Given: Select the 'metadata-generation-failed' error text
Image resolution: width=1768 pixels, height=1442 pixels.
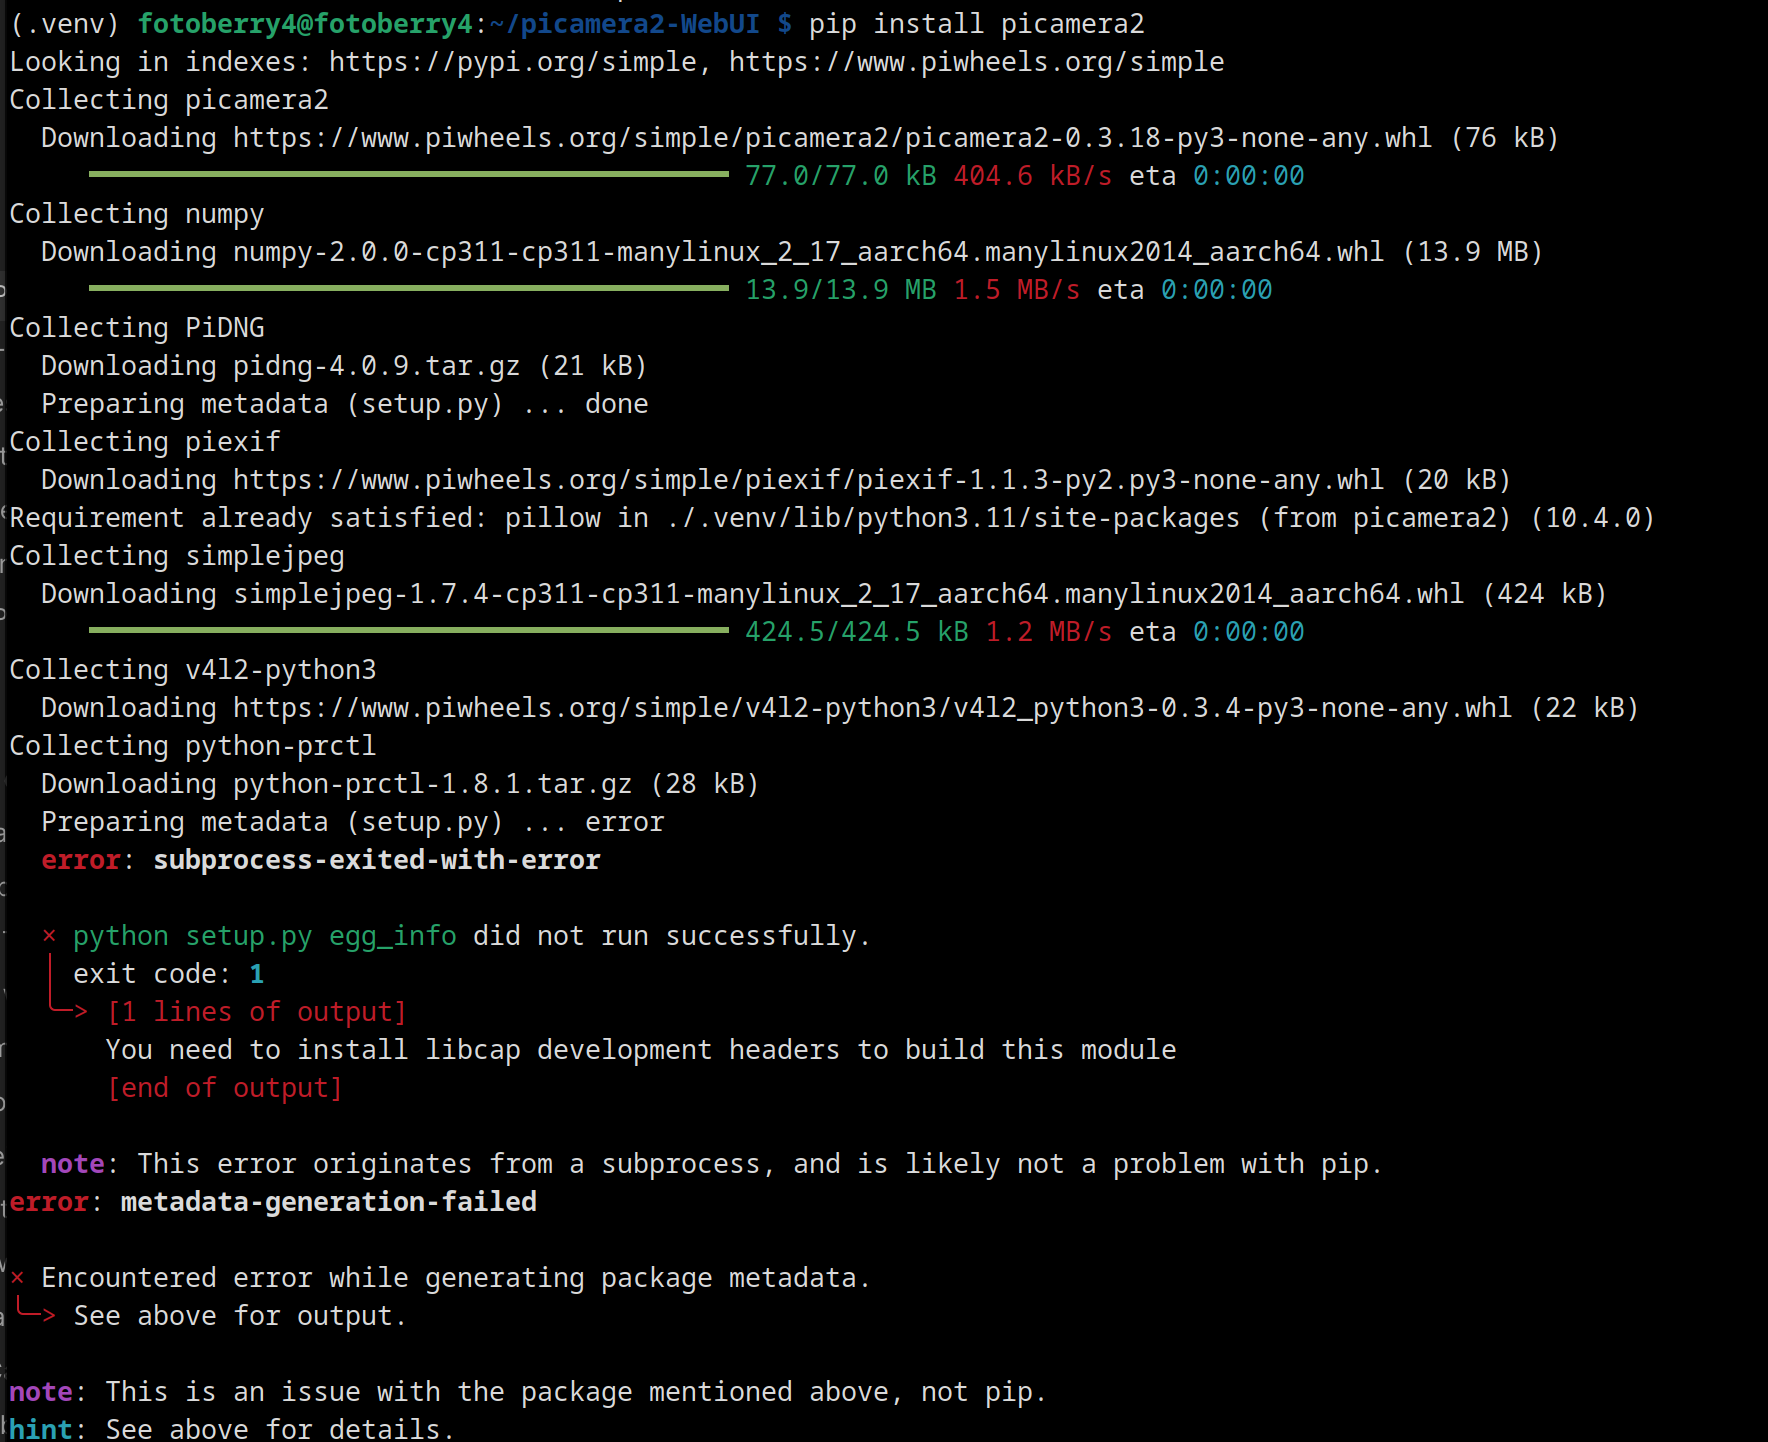Looking at the screenshot, I should (x=329, y=1202).
